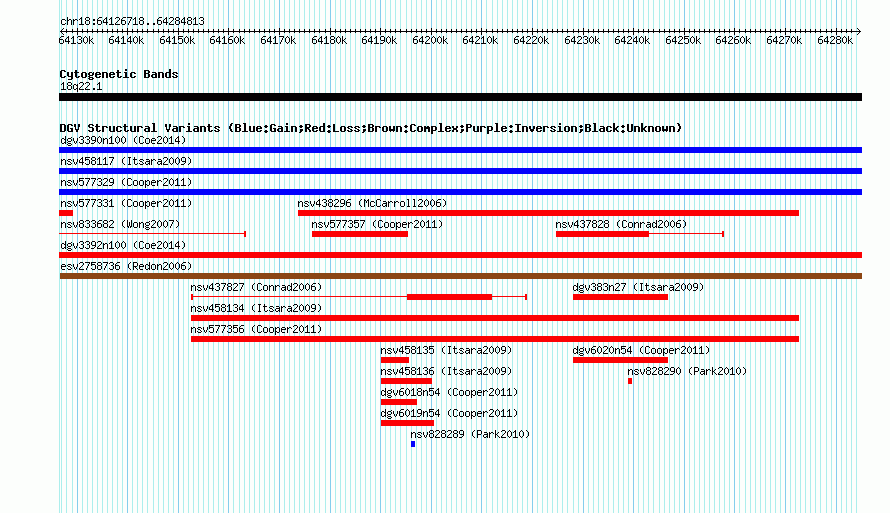This screenshot has height=513, width=890.
Task: Select the tiny red nsv828290 marker
Action: 630,381
